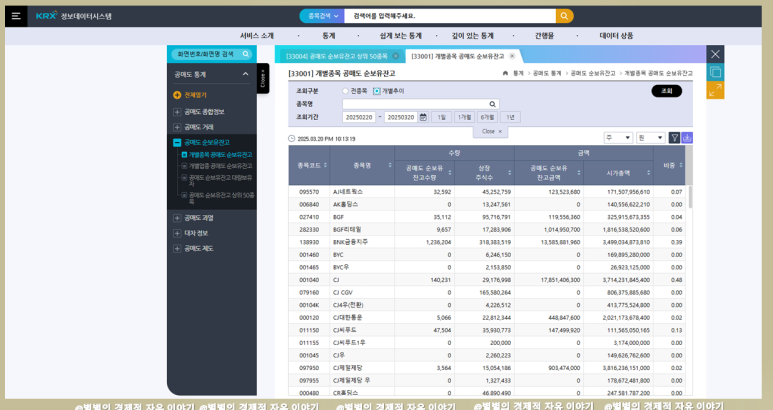Open 개별종목 공매도 순보유잔고 sidebar item
The image size is (773, 410).
tap(220, 155)
